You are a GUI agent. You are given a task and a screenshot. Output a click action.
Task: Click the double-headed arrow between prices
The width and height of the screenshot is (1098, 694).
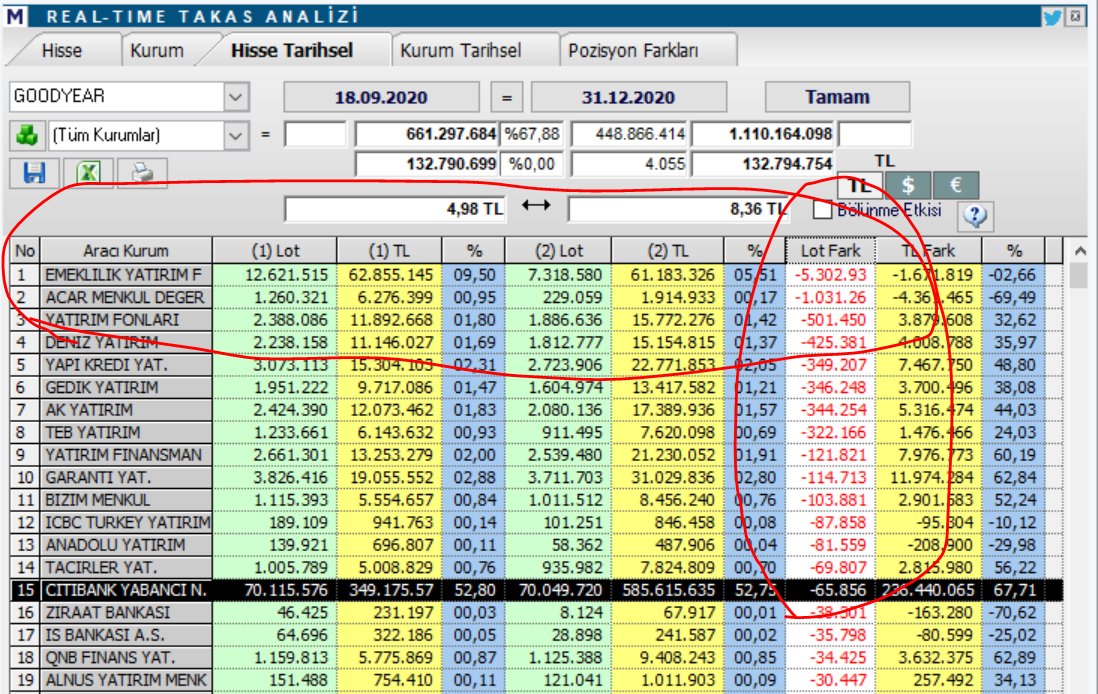point(536,205)
